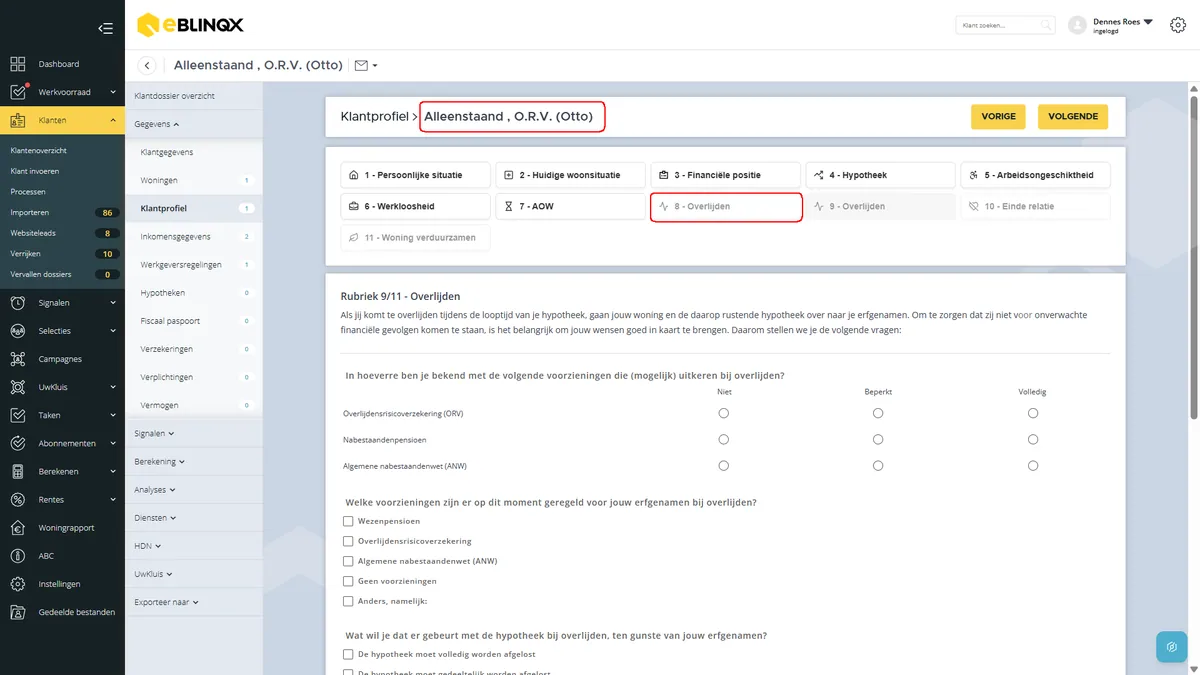Select Beperkt for Nabestaandenpensioen

(x=878, y=439)
